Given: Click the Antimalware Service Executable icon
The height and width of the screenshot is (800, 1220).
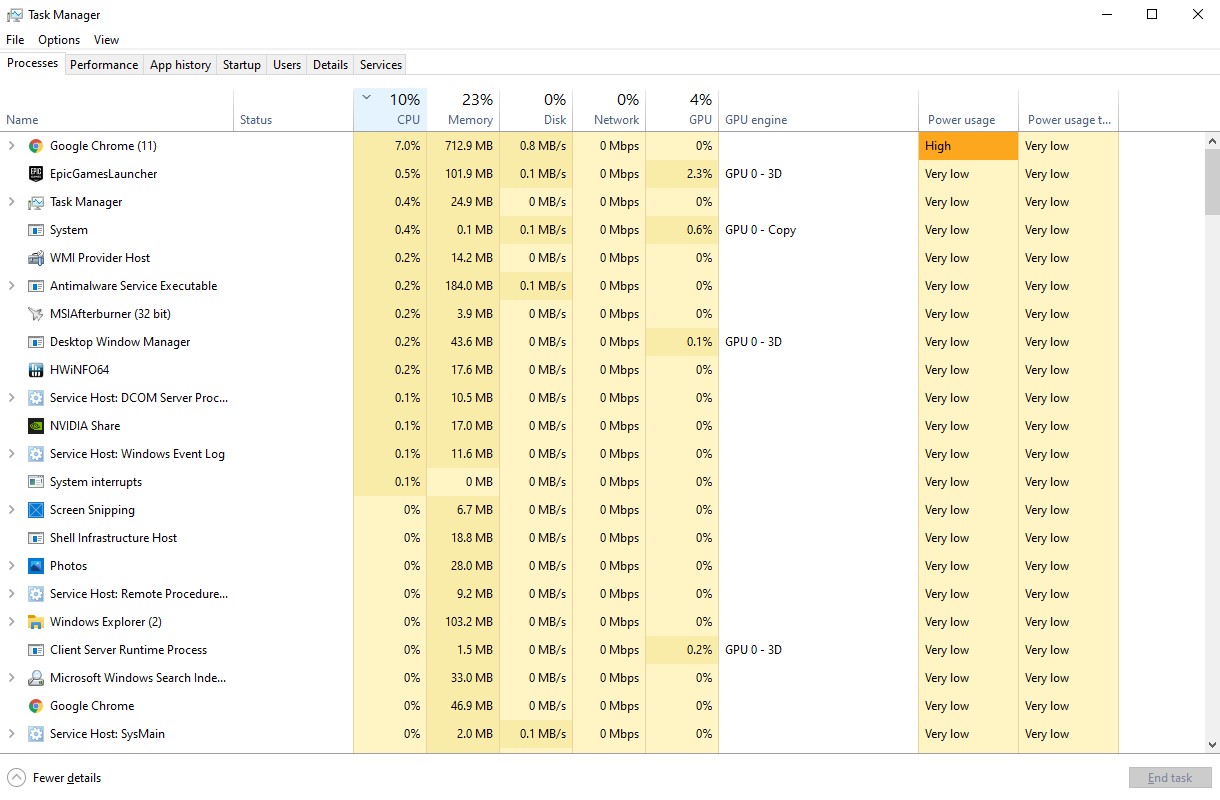Looking at the screenshot, I should (x=36, y=286).
